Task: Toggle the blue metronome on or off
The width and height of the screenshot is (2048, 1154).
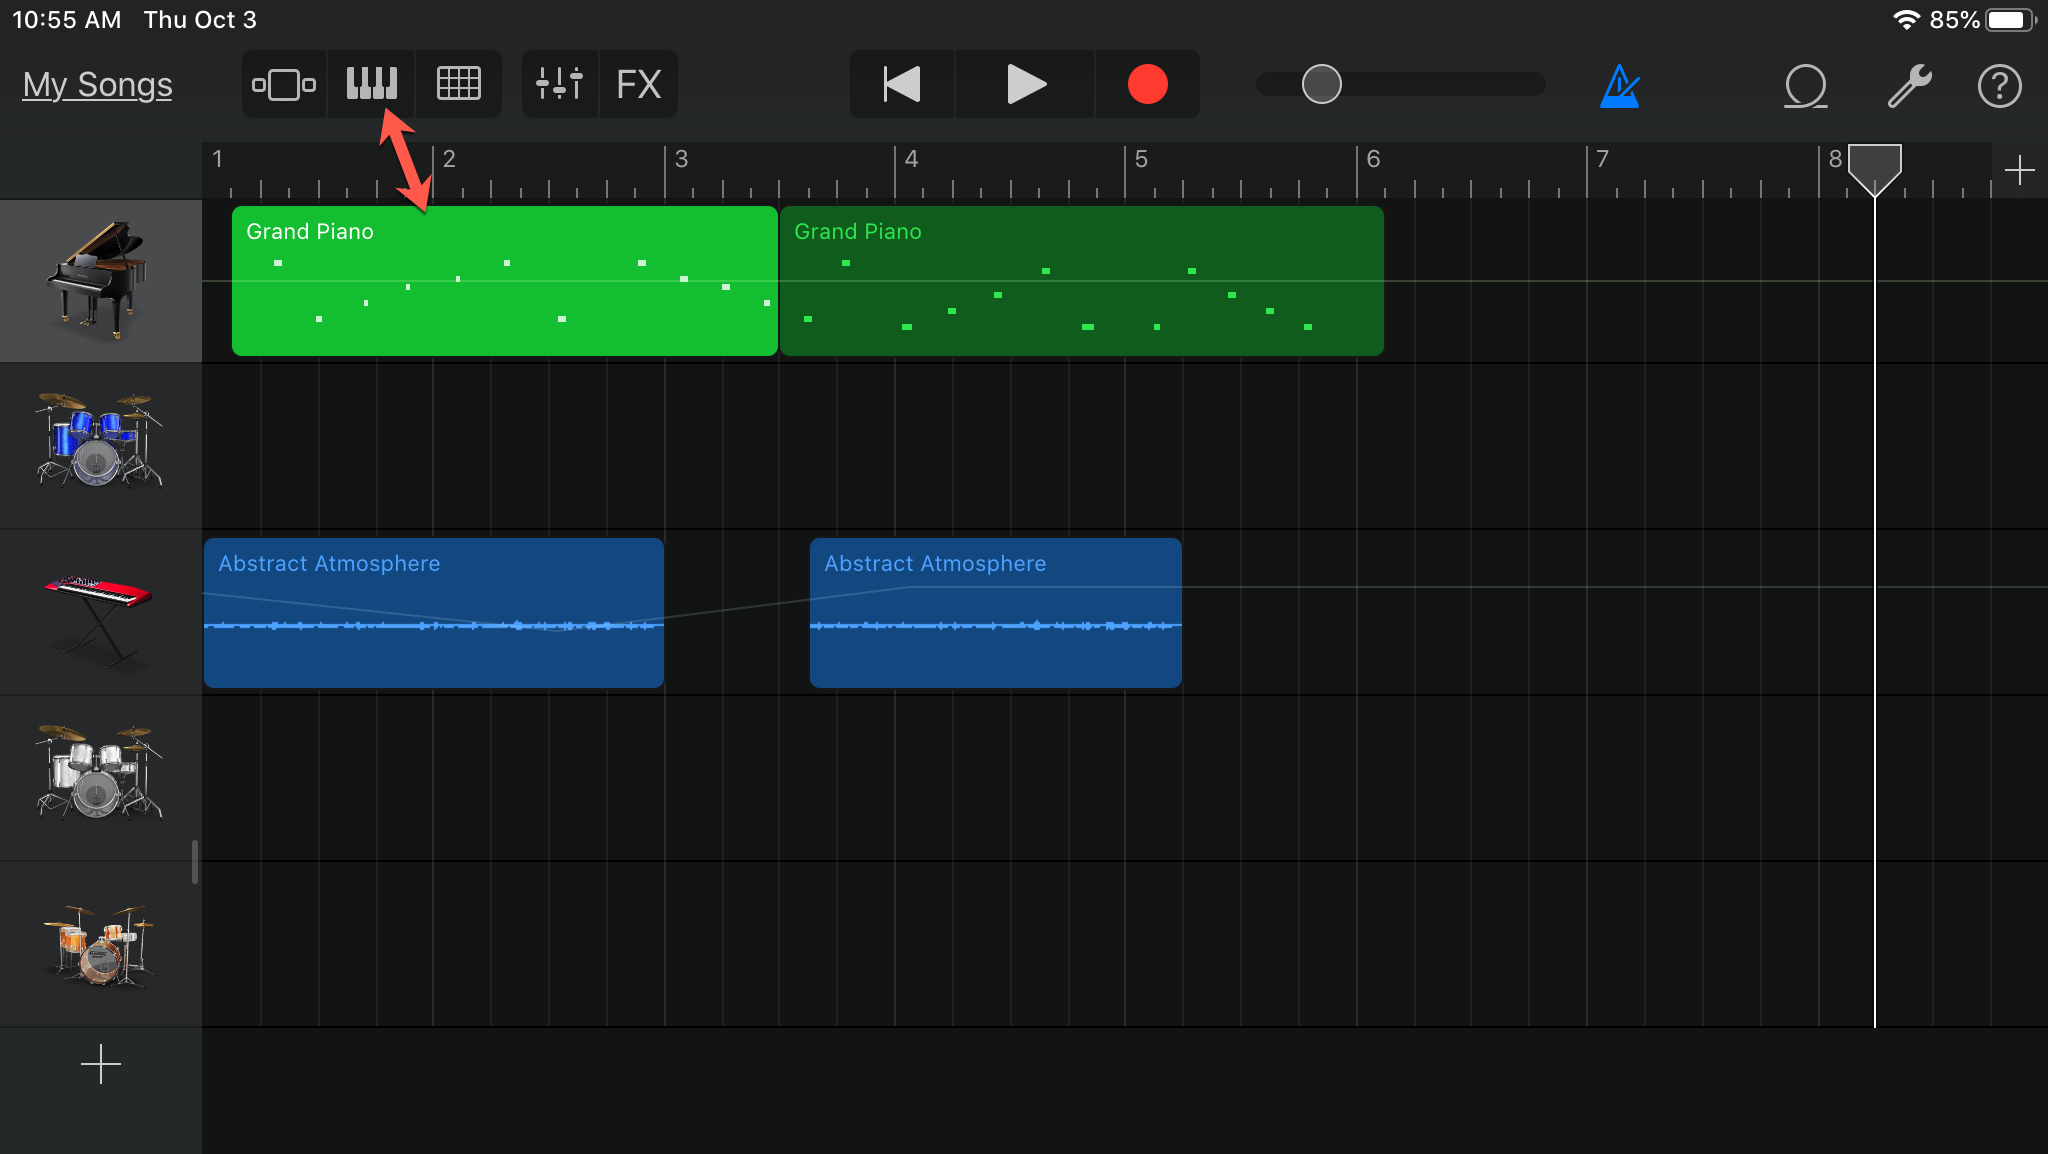Action: click(x=1619, y=86)
